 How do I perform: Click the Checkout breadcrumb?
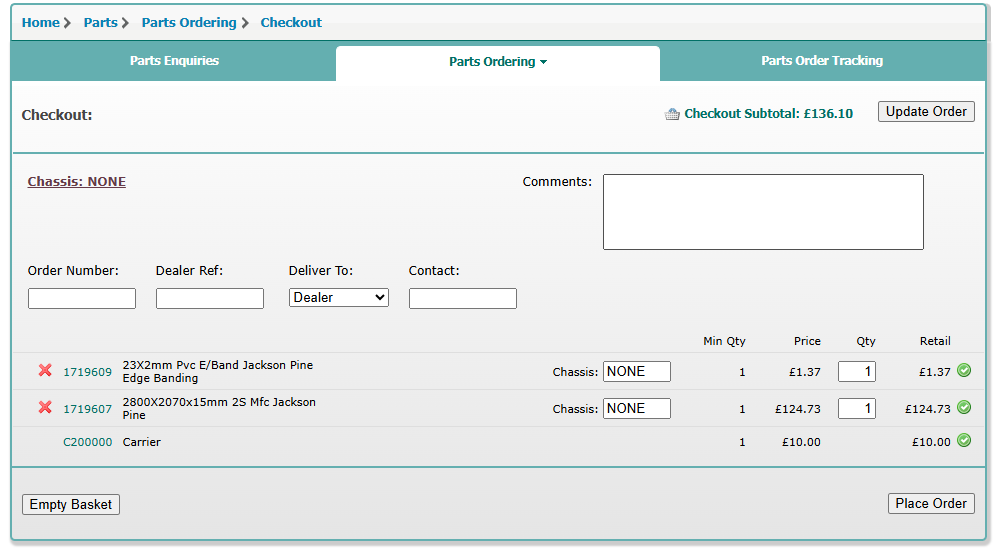[291, 22]
